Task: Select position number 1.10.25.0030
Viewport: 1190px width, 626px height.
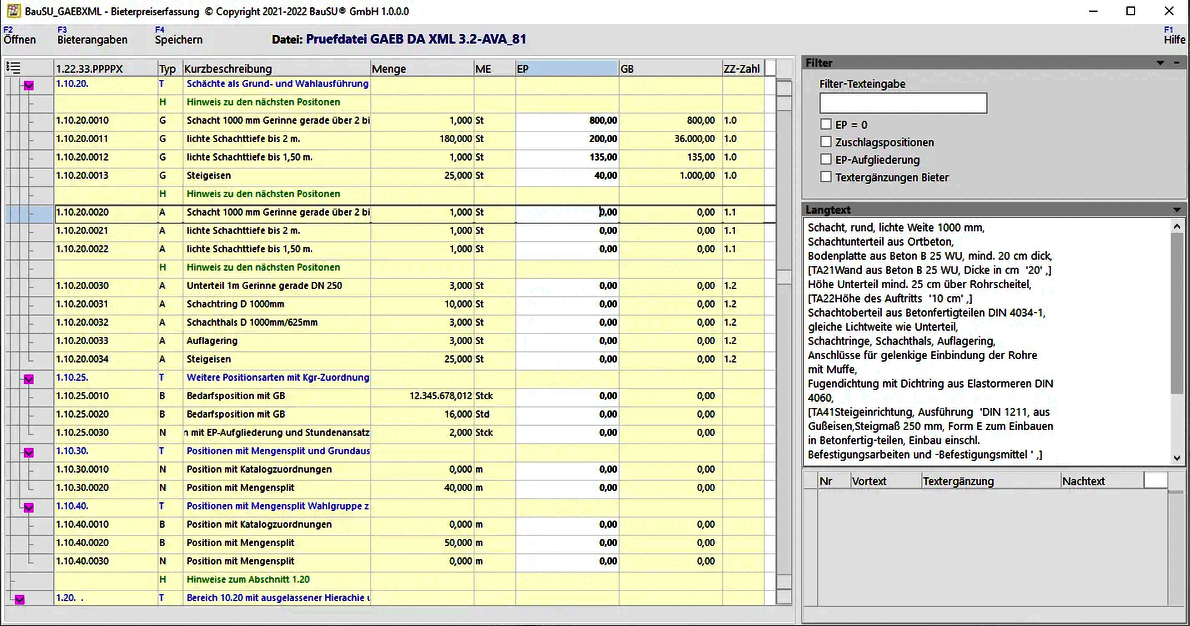Action: click(82, 433)
